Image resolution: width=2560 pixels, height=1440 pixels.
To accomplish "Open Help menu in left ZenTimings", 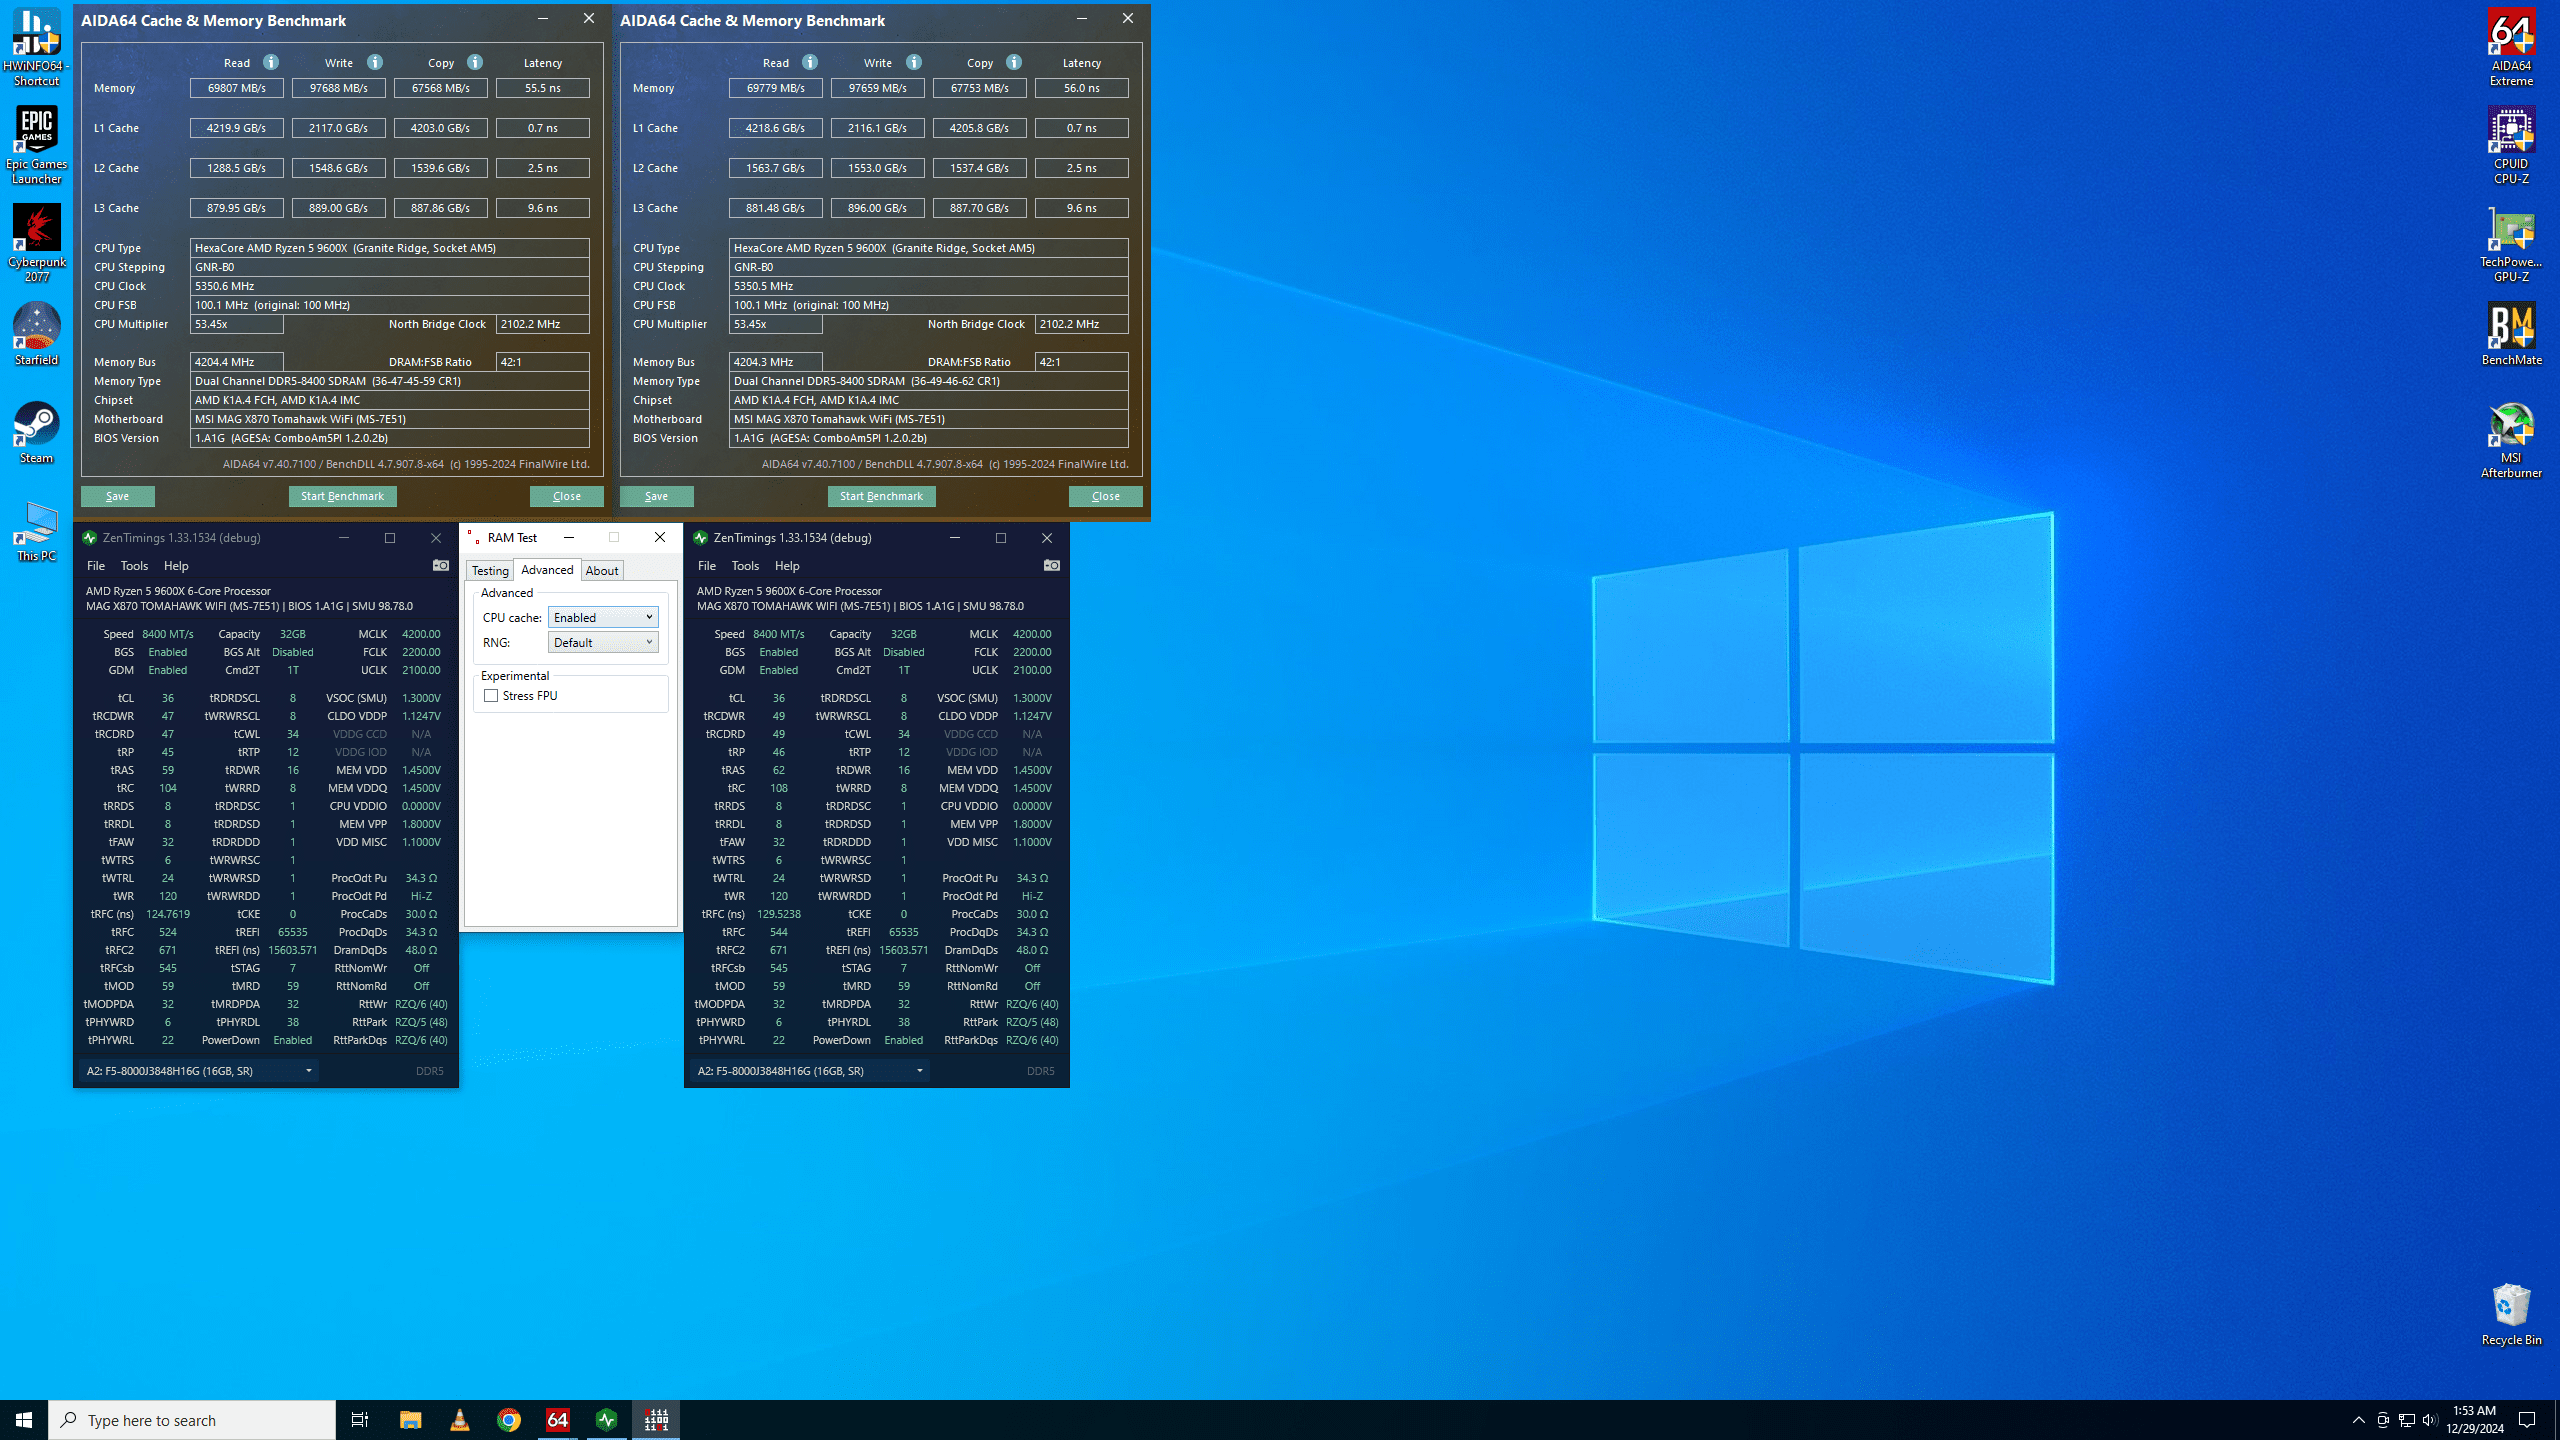I will 176,566.
